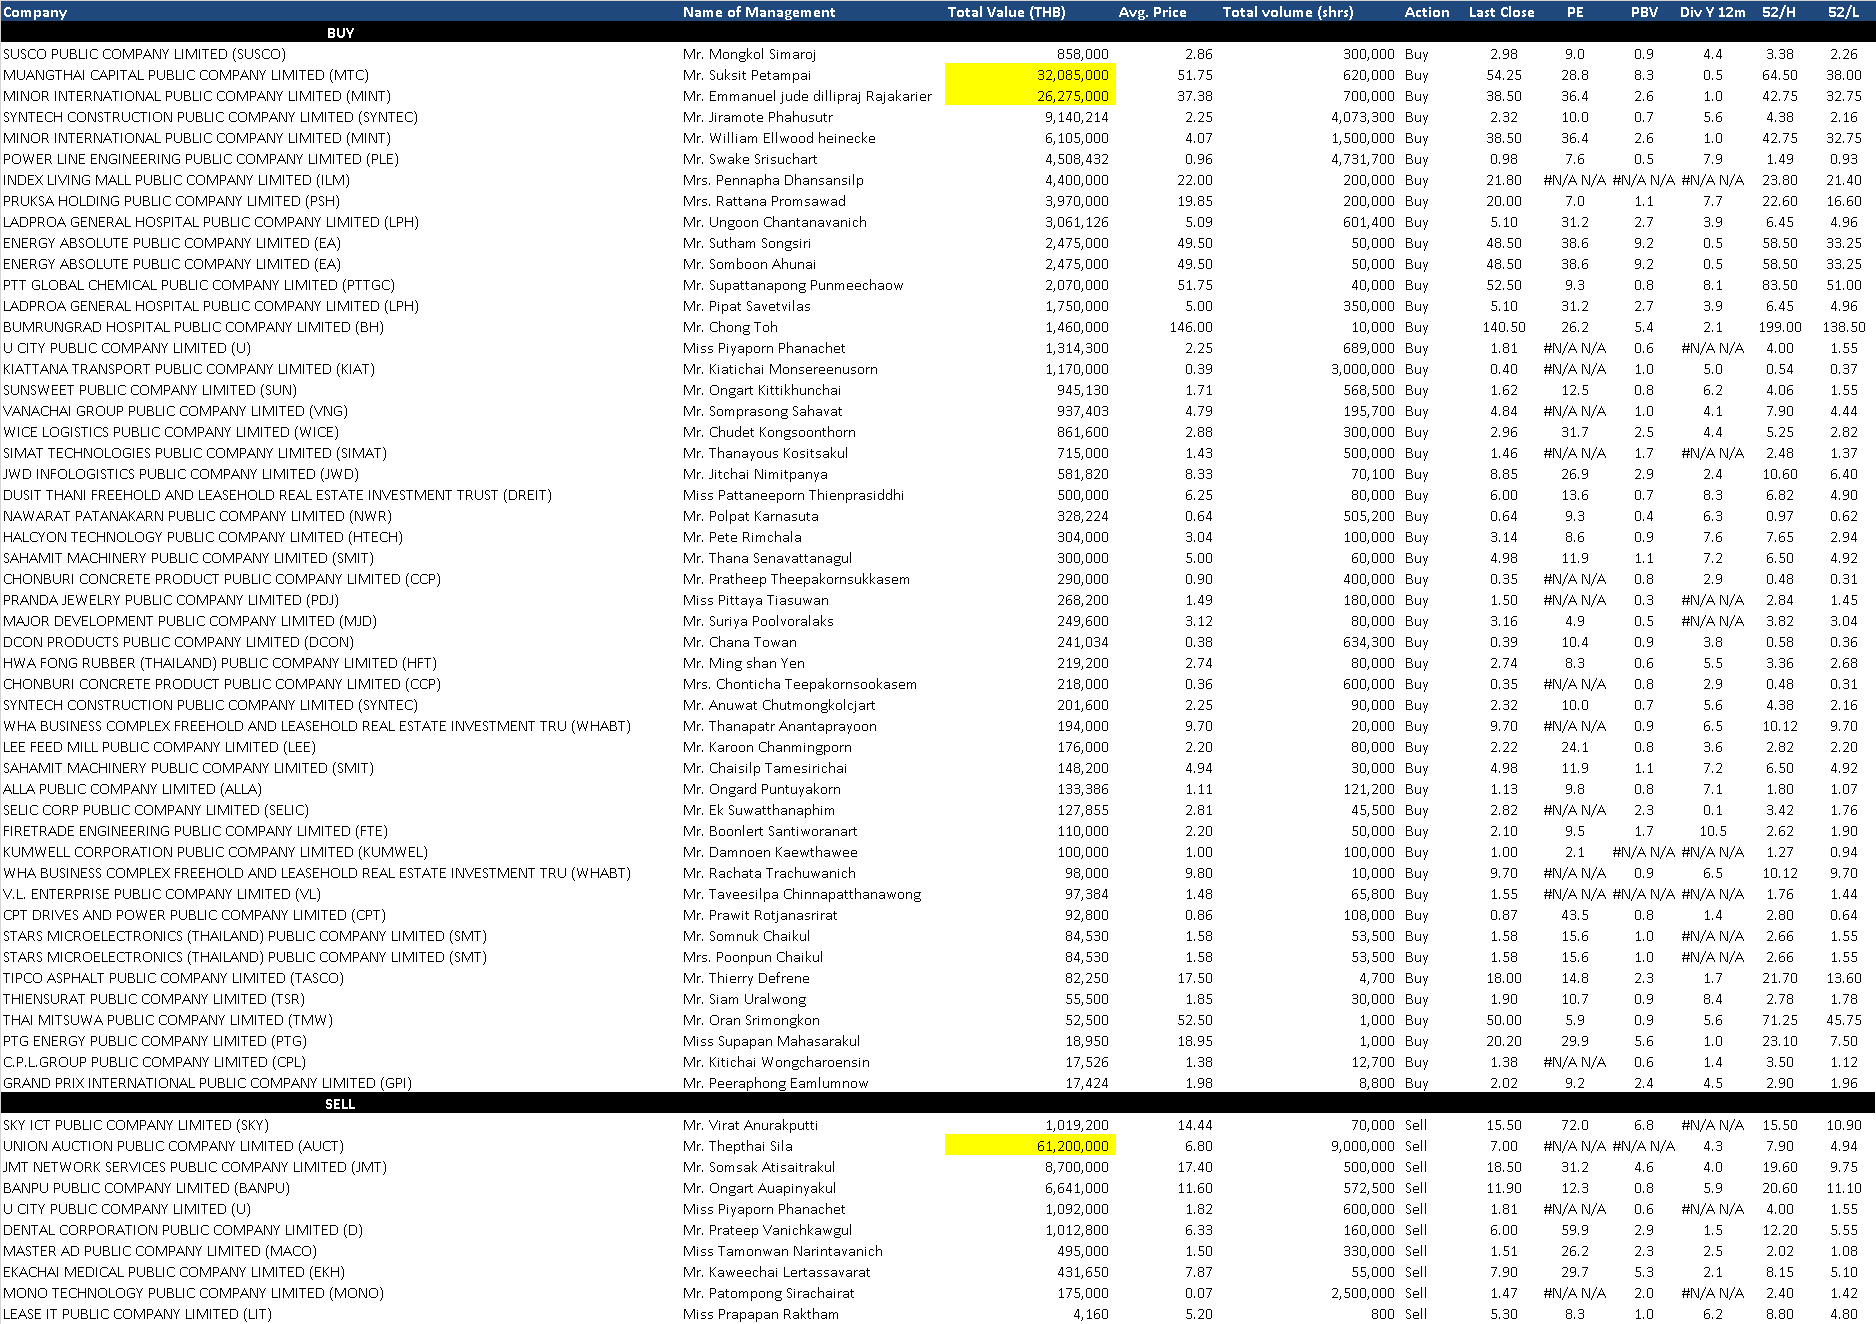
Task: Click highlighted value 61,200,000 for AUCT
Action: pyautogui.click(x=1030, y=1146)
